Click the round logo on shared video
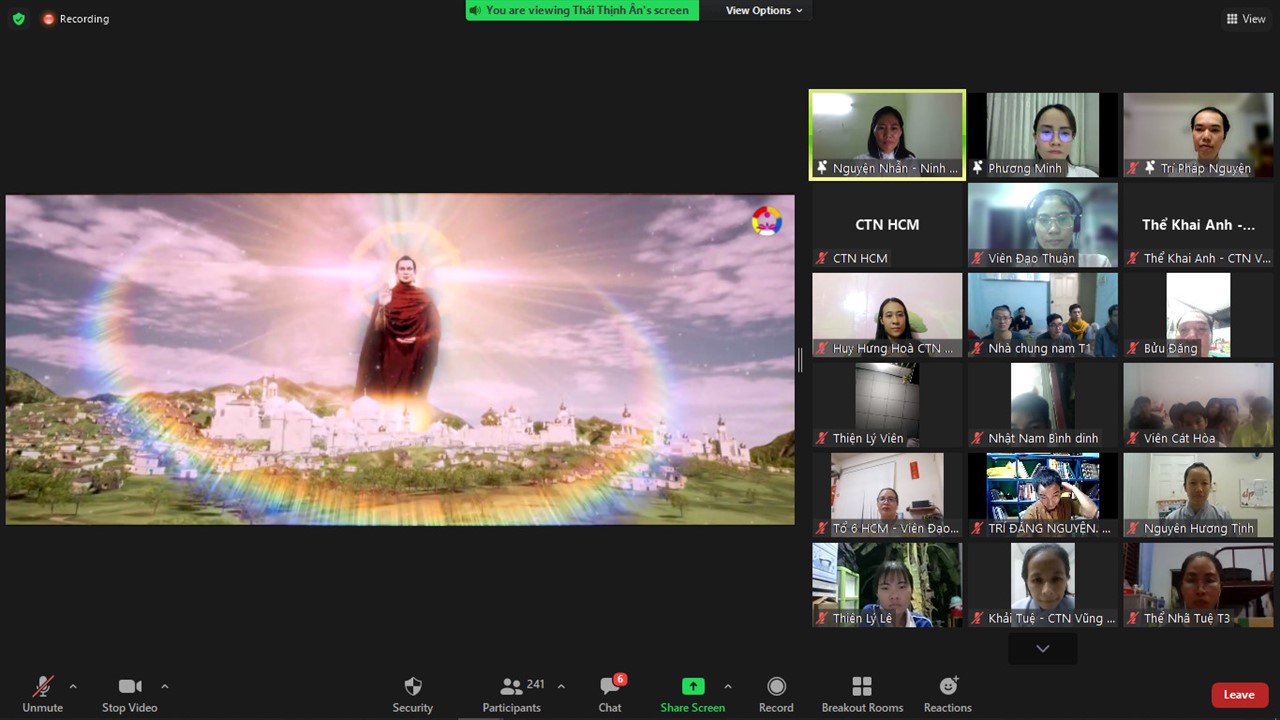1280x720 pixels. tap(767, 221)
